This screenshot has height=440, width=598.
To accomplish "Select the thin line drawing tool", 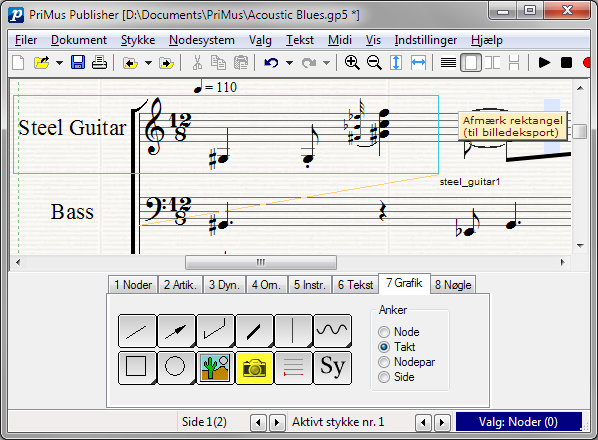I will [x=137, y=331].
